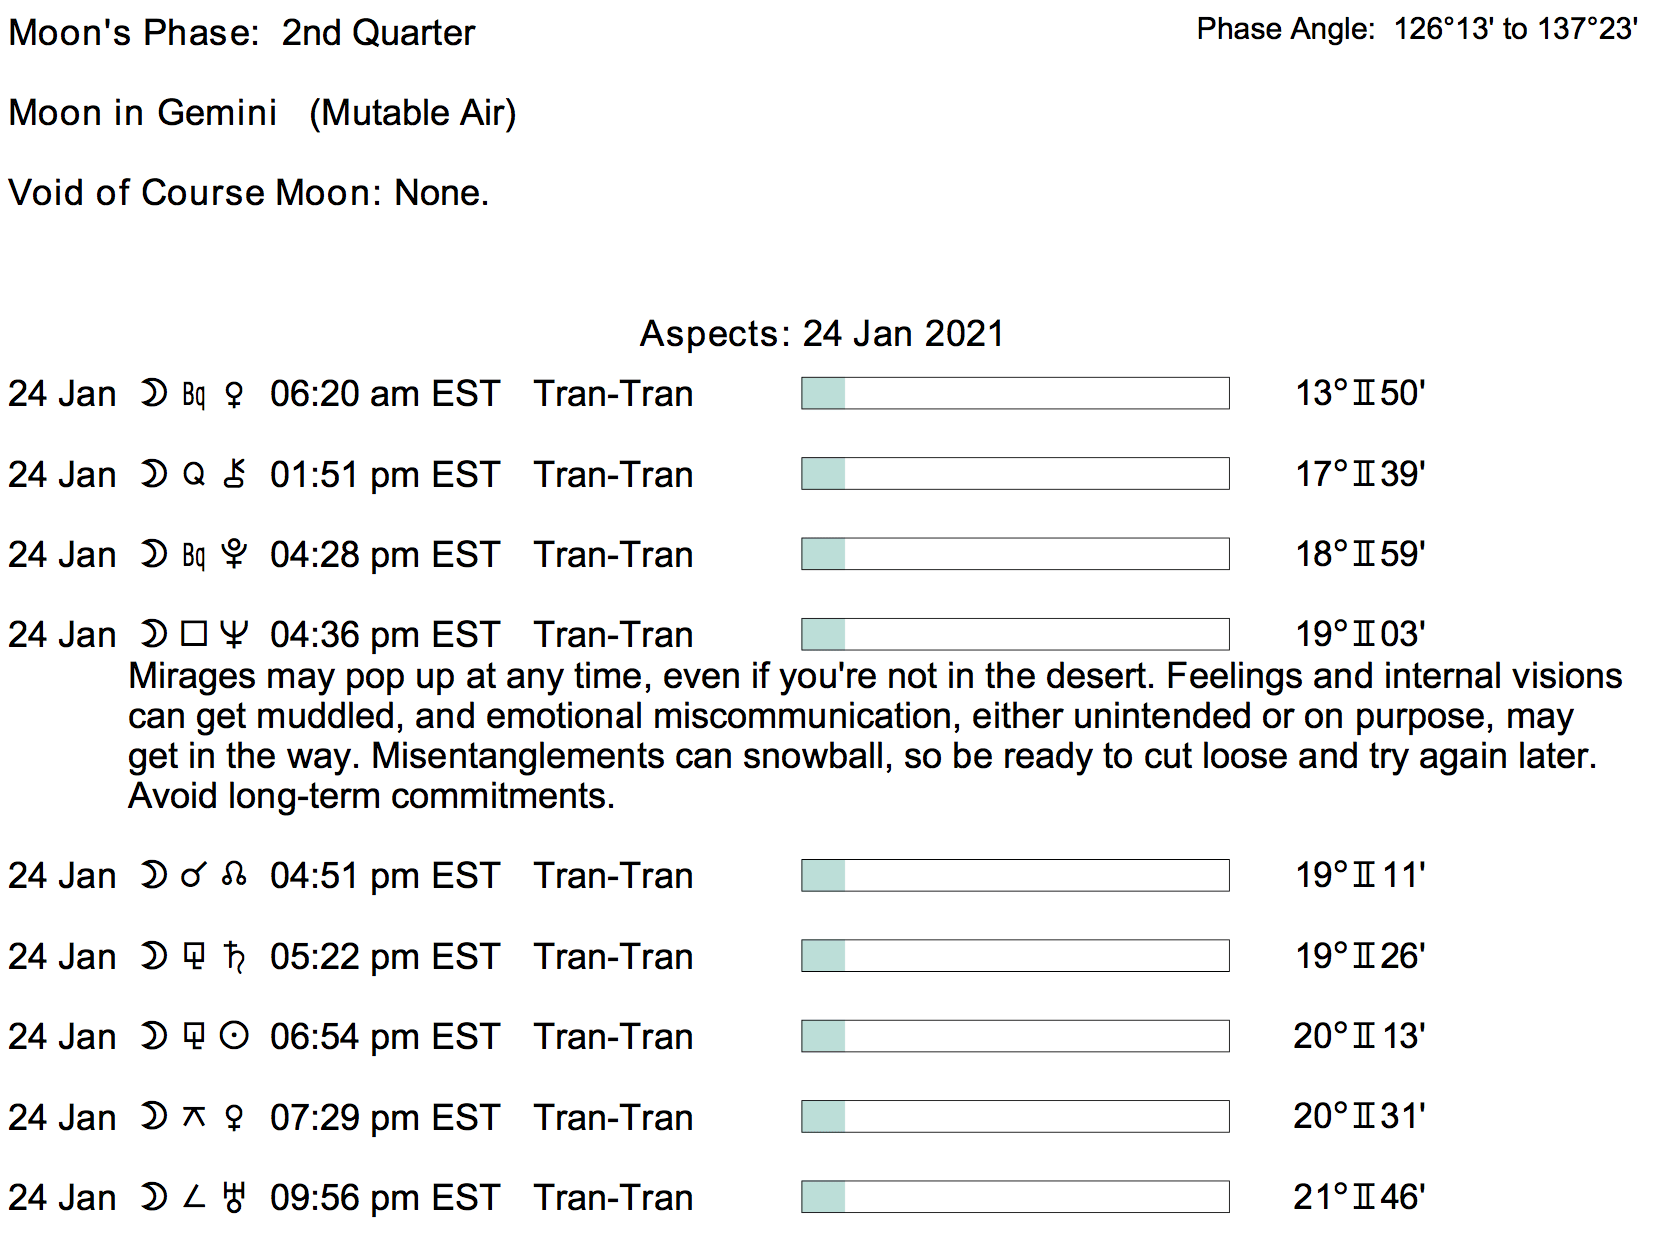Image resolution: width=1664 pixels, height=1242 pixels.
Task: Click the progress bar for the 09:56 pm aspect
Action: point(1014,1197)
